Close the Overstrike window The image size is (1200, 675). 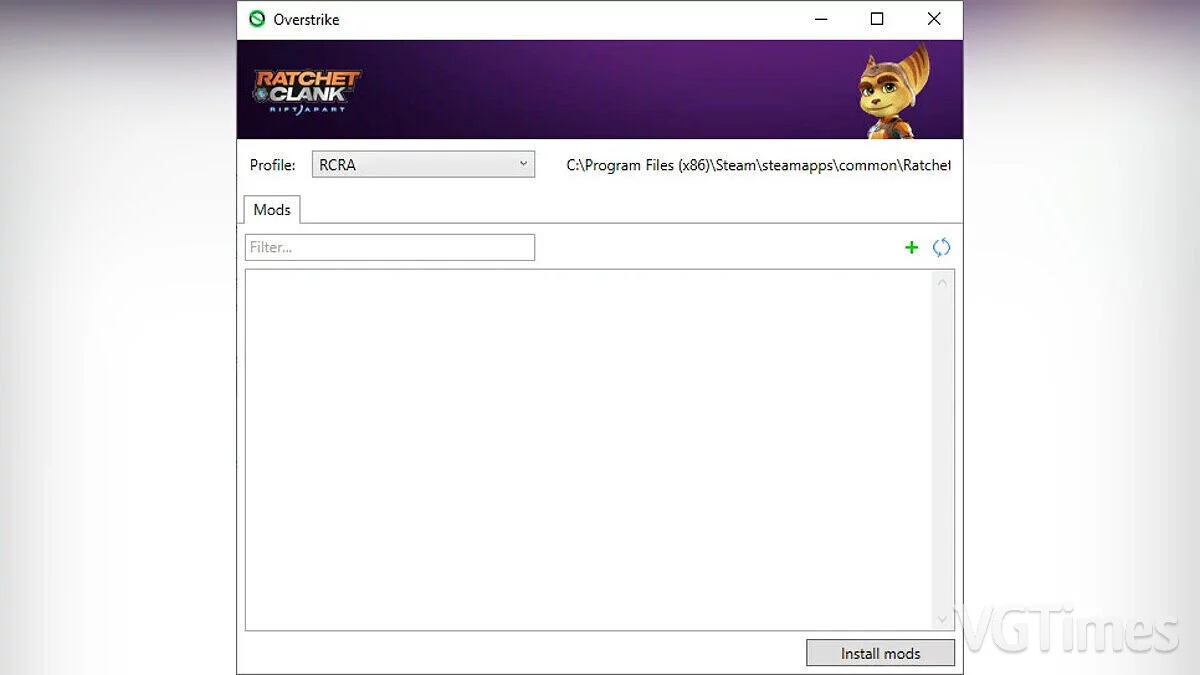[934, 19]
